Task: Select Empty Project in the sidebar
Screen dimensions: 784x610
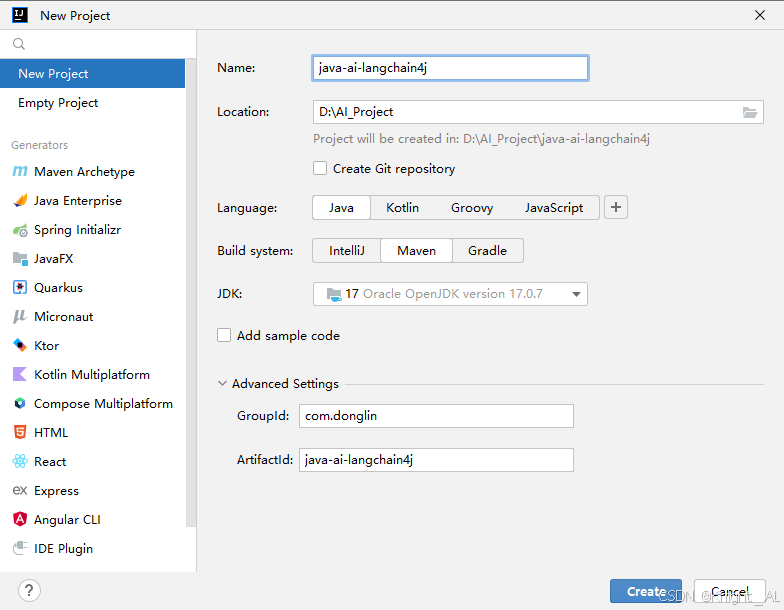Action: point(92,102)
